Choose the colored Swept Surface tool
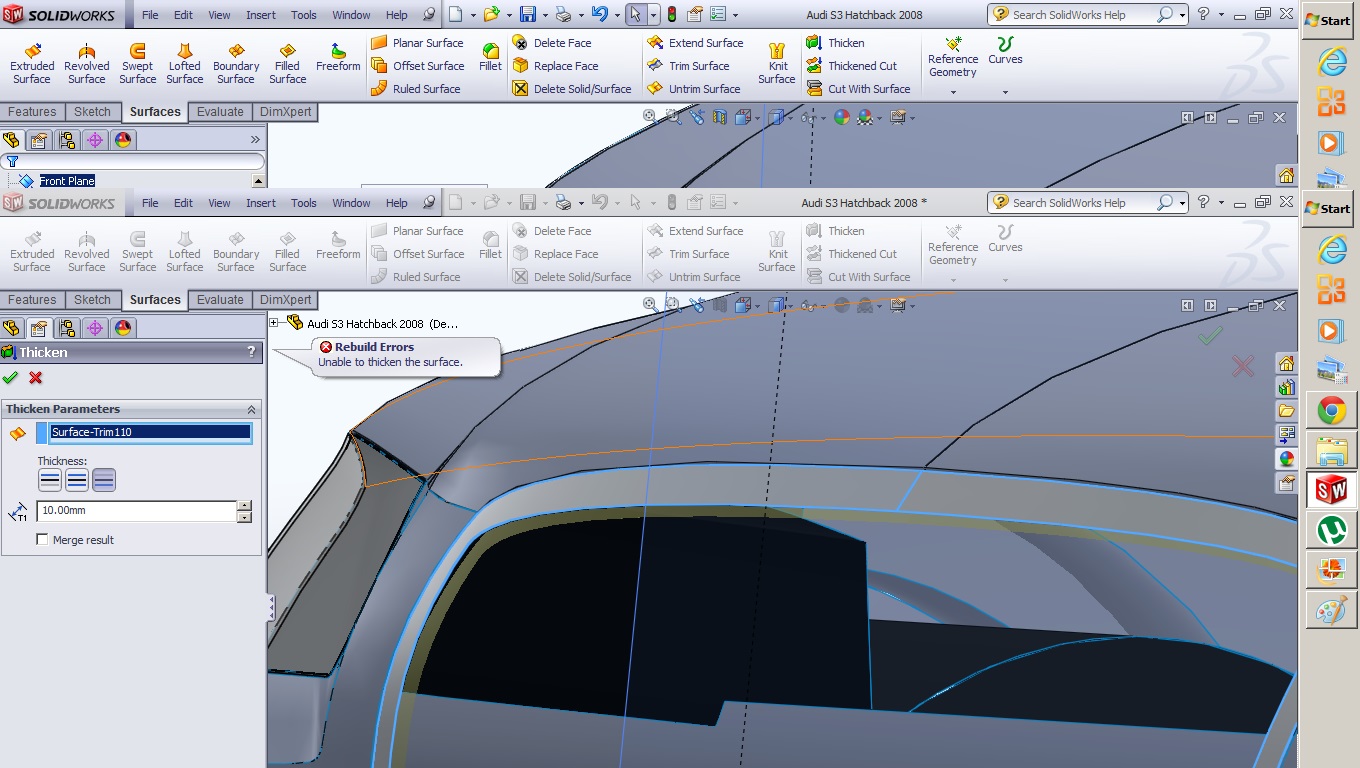This screenshot has width=1360, height=768. pyautogui.click(x=138, y=64)
